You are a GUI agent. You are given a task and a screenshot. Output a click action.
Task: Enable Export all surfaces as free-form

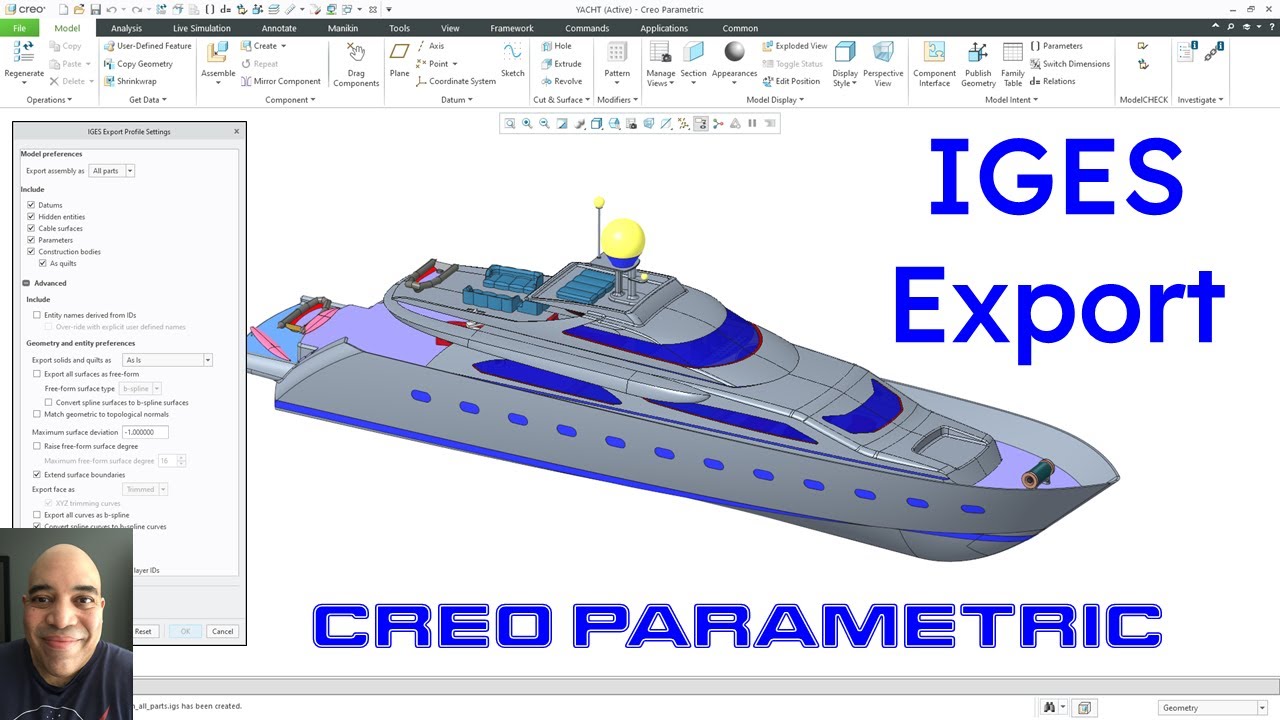point(37,374)
